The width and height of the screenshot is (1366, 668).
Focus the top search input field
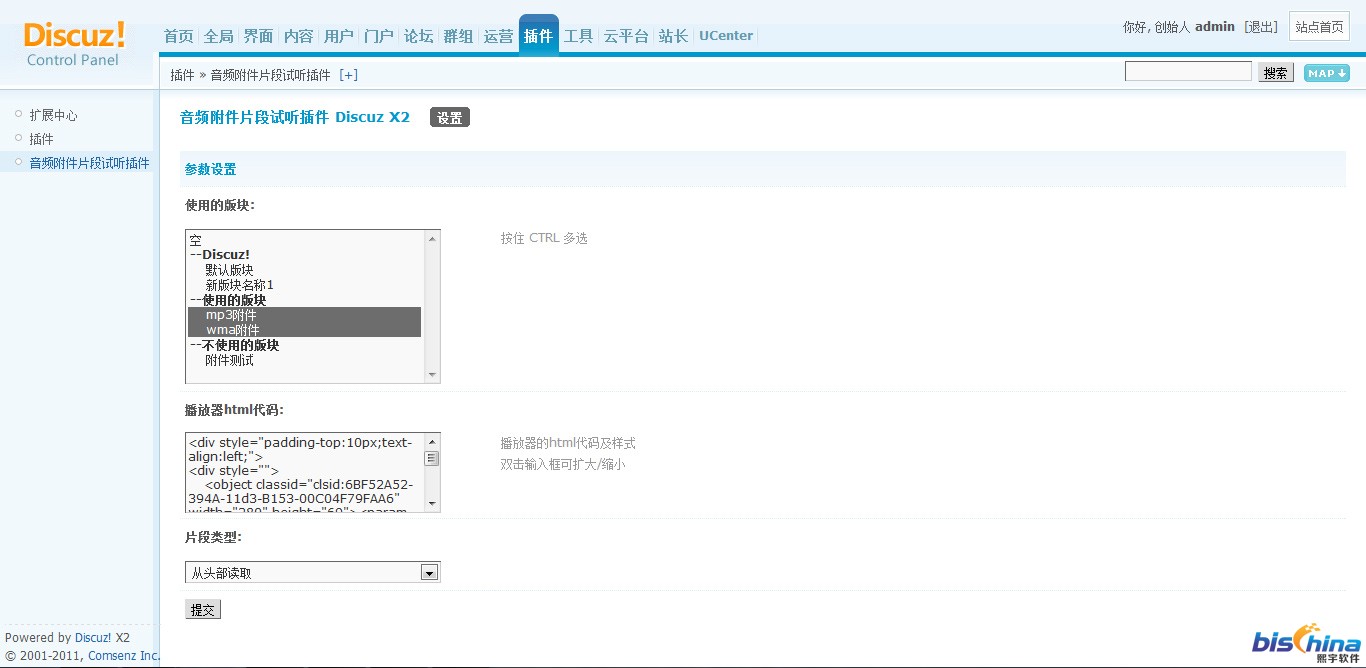pos(1188,72)
